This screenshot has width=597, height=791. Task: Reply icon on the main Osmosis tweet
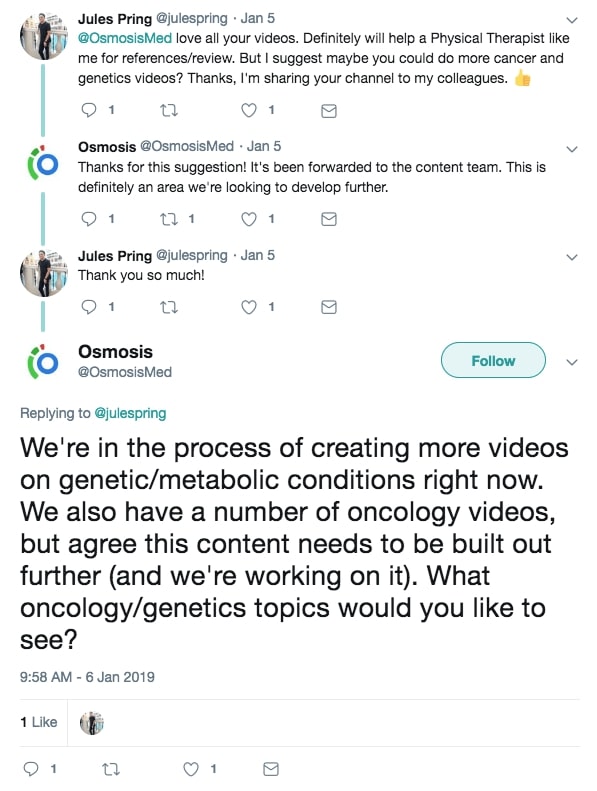click(x=31, y=769)
